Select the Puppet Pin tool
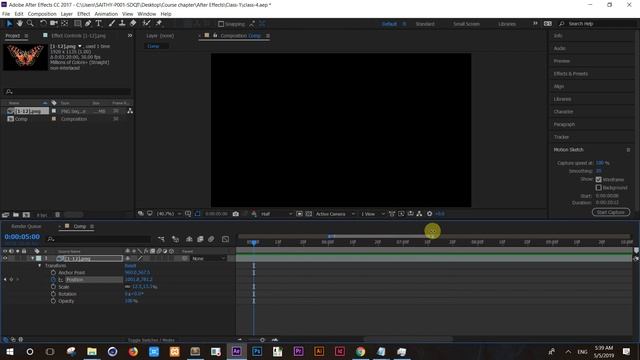The width and height of the screenshot is (640, 360). tap(159, 24)
